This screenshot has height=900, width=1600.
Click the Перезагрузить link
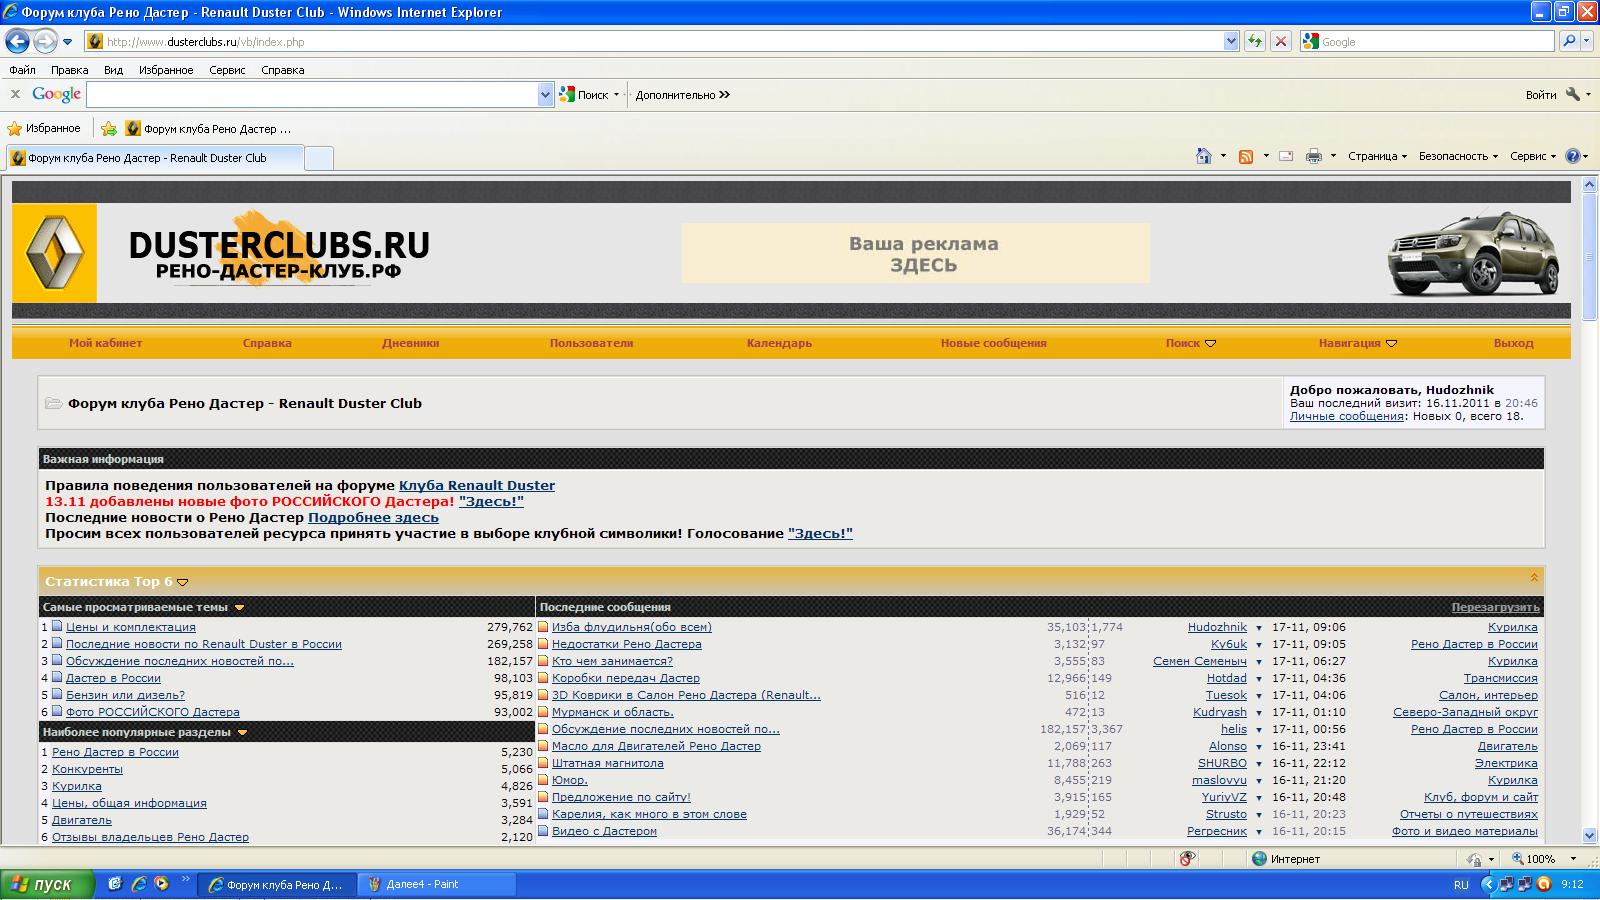coord(1496,607)
